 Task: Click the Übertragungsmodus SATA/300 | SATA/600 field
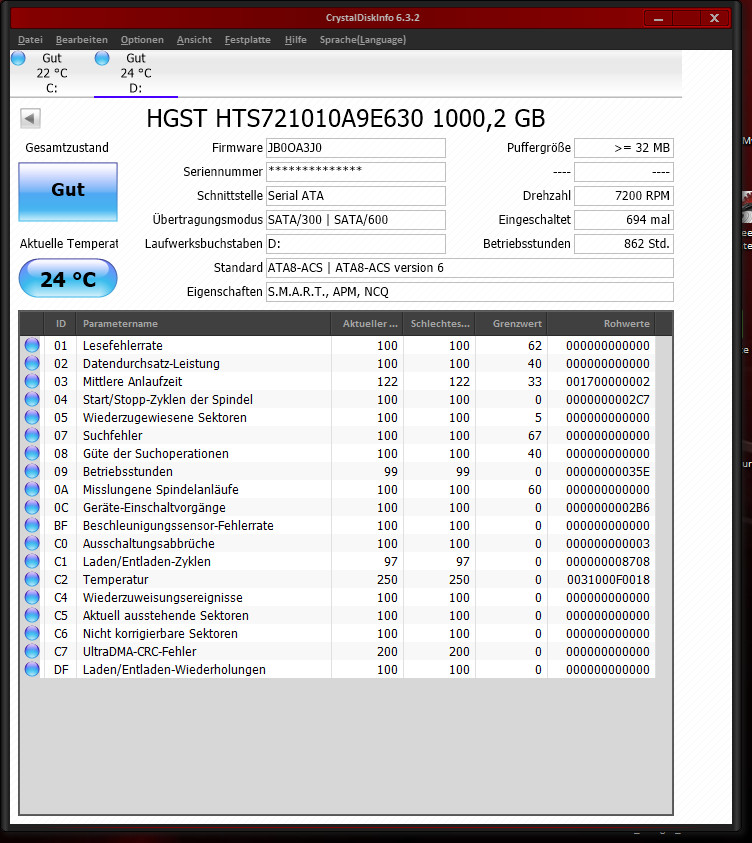pyautogui.click(x=356, y=220)
